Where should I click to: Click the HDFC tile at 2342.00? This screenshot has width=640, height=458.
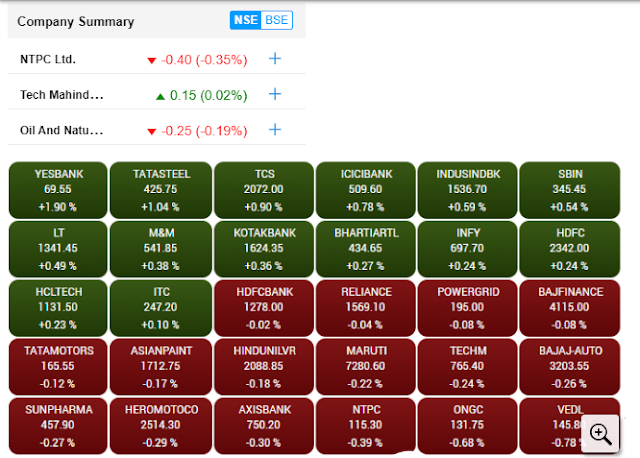[570, 249]
